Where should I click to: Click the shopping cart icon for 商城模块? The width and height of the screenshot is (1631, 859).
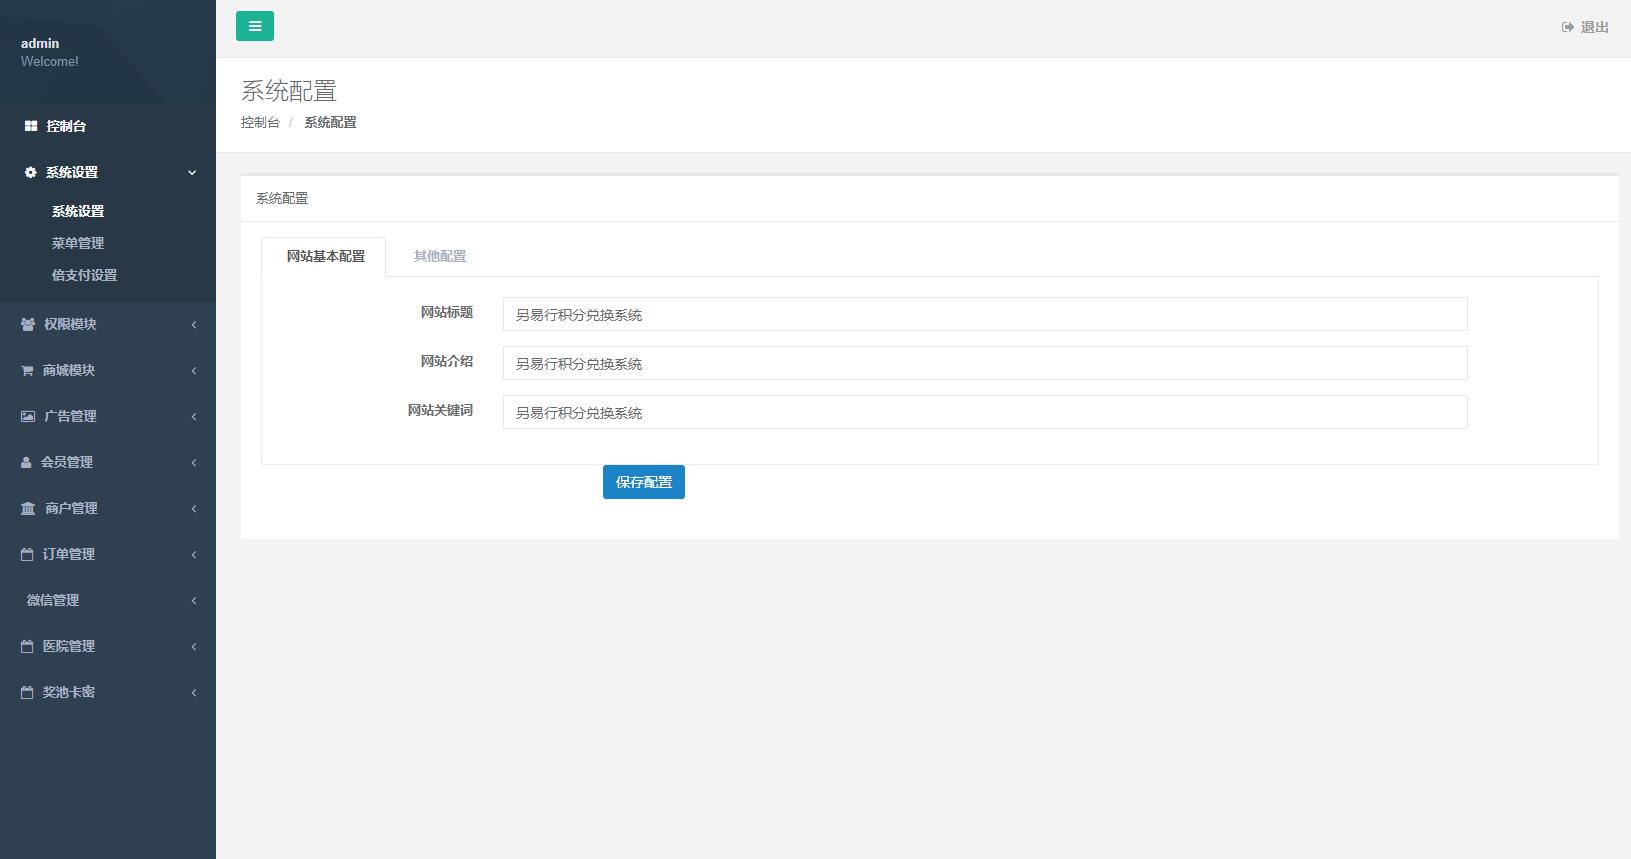(27, 370)
